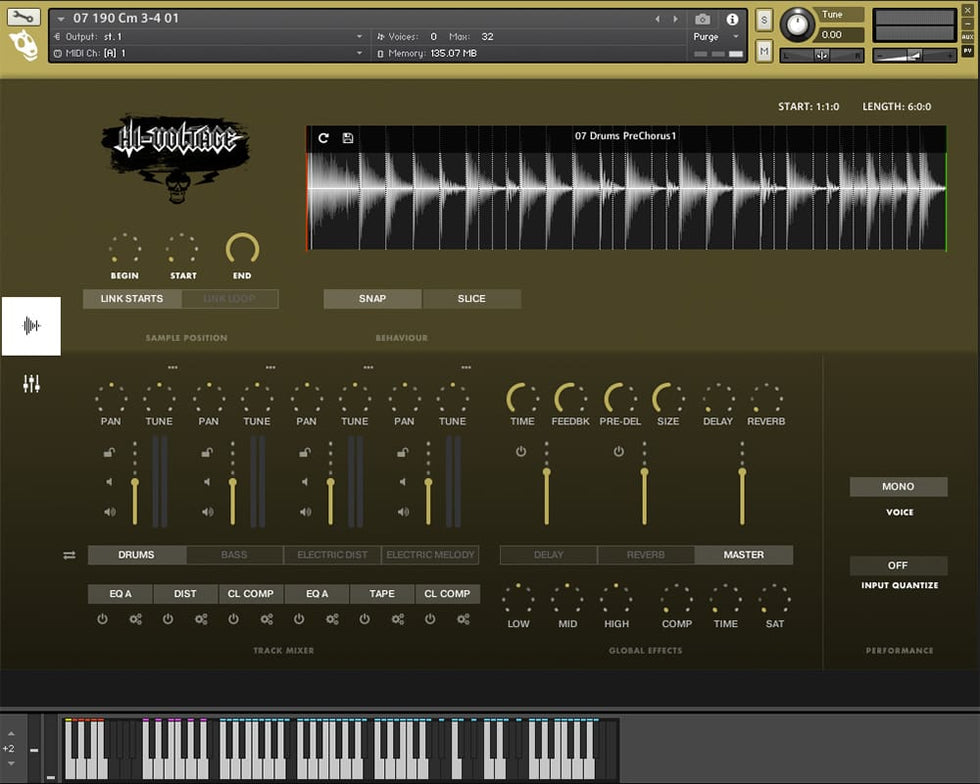Click the camera snapshot icon
Viewport: 980px width, 784px height.
click(x=703, y=19)
